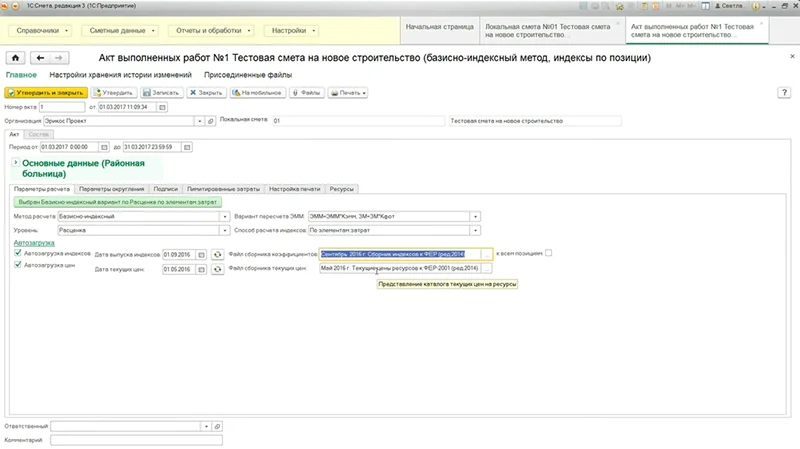The width and height of the screenshot is (800, 449).
Task: Click the Утвердить и закрыть button
Action: coord(46,93)
